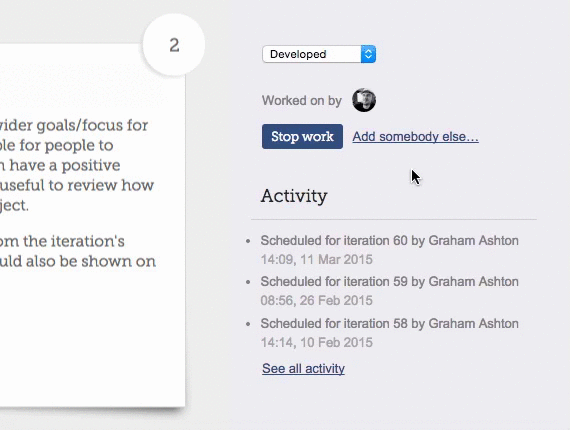Click the bullet beside the iteration 60 entry
Screen dimensions: 570x430
pos(248,241)
